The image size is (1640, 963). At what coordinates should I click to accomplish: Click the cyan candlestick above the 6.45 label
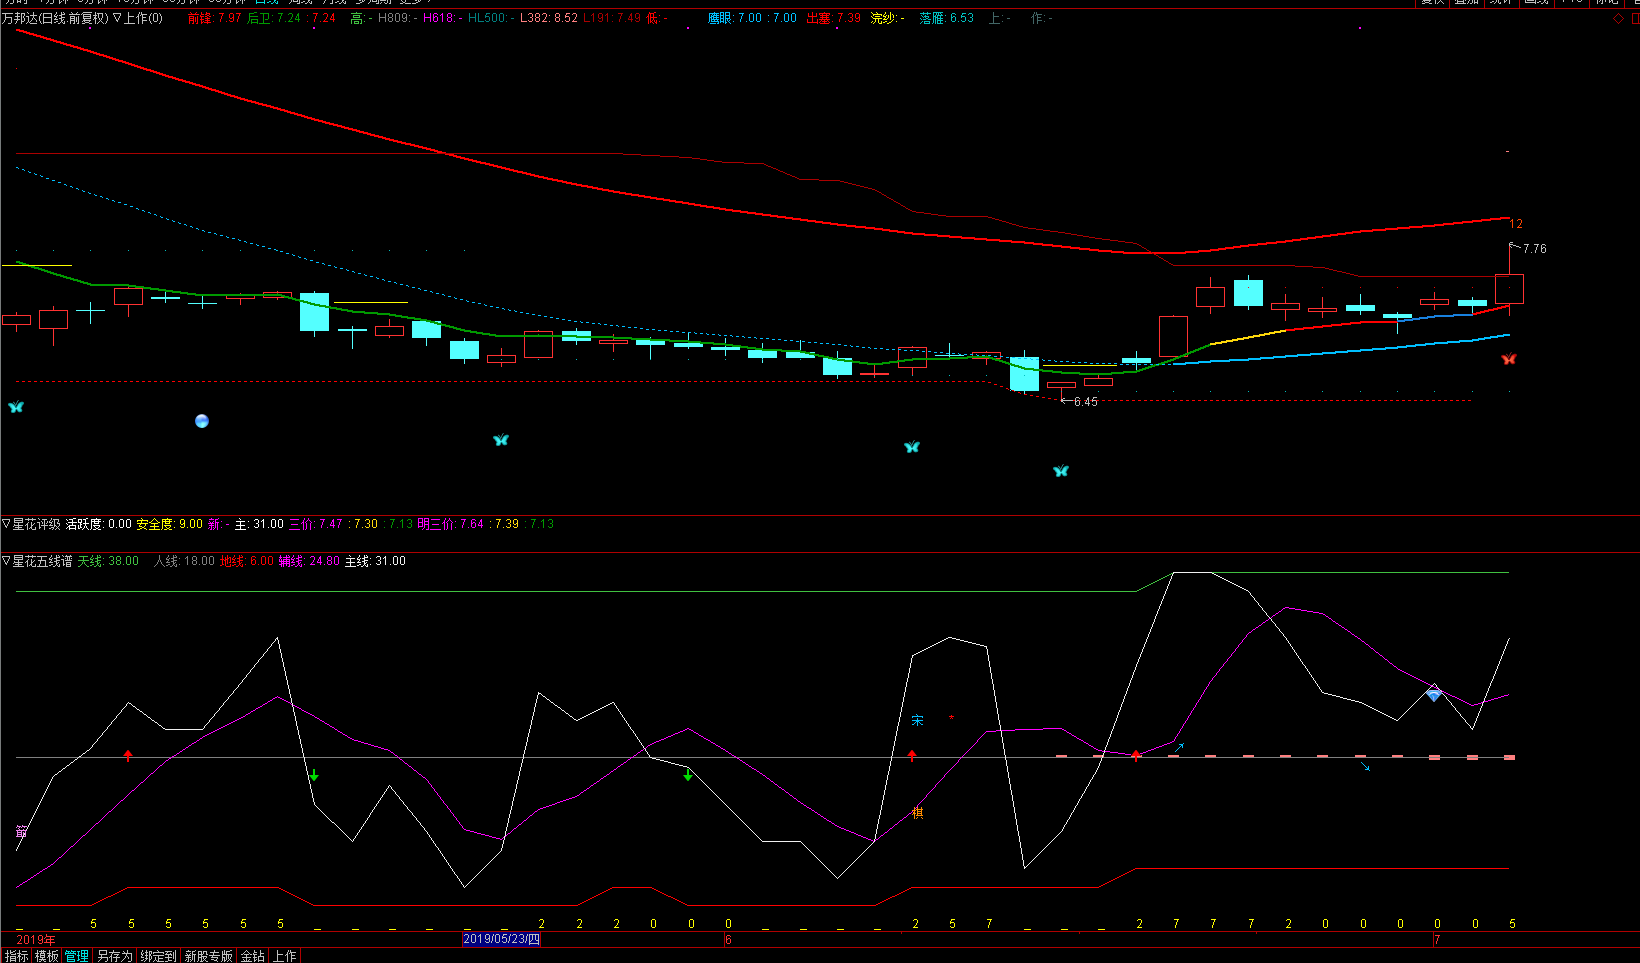click(1024, 374)
